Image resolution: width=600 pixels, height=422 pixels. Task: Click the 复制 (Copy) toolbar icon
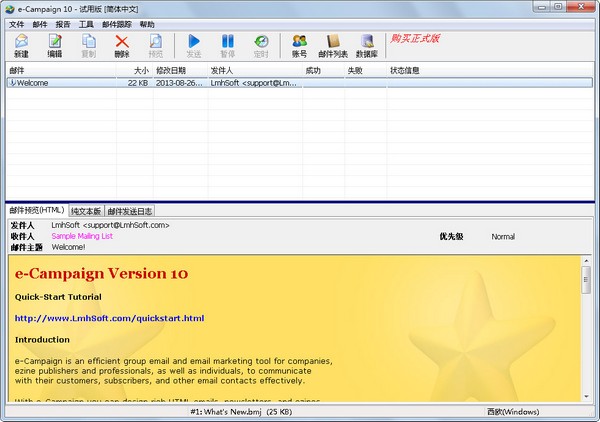click(88, 46)
